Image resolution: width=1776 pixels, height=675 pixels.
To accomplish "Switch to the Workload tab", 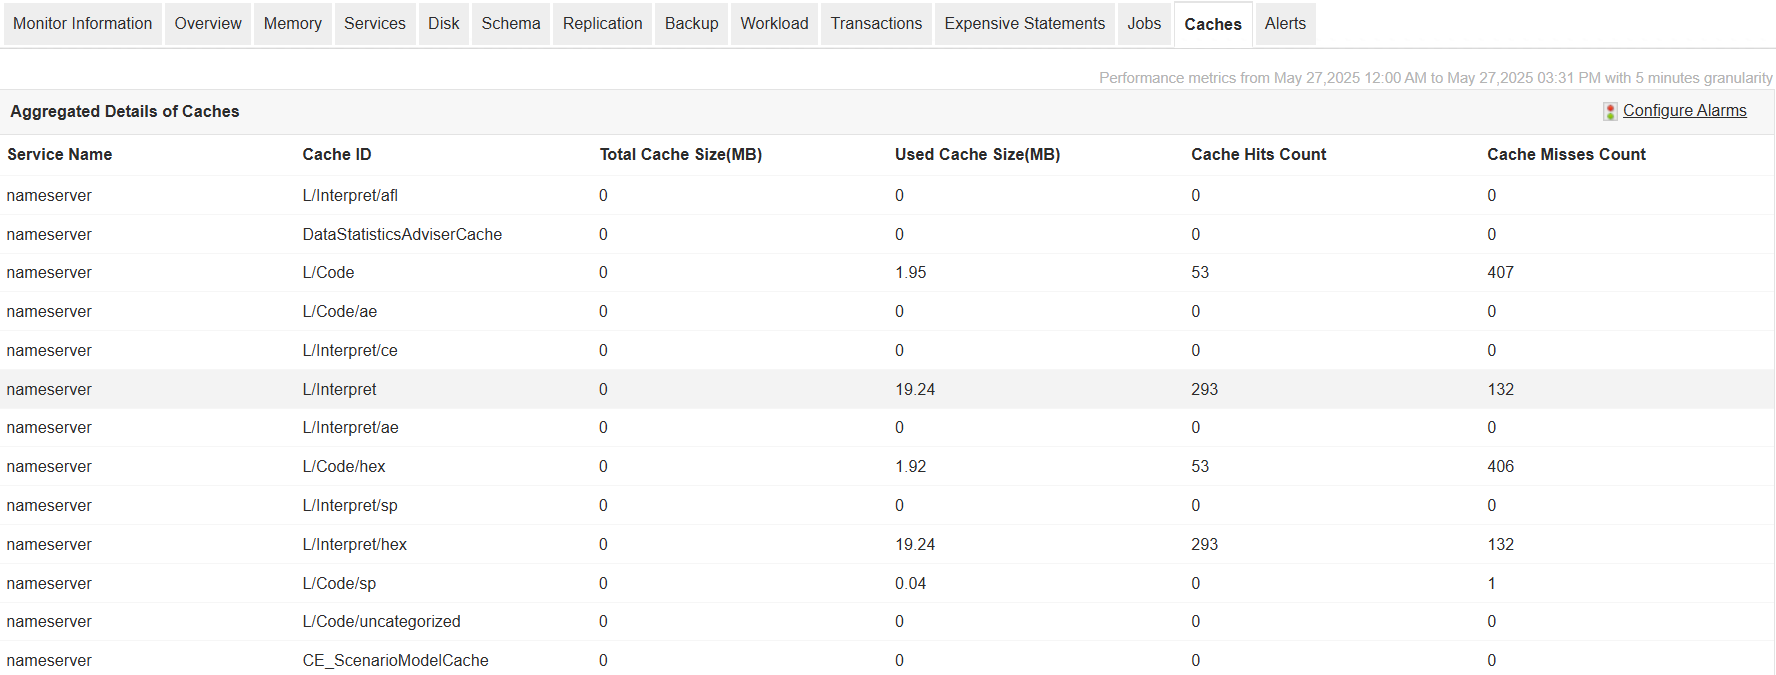I will 774,23.
